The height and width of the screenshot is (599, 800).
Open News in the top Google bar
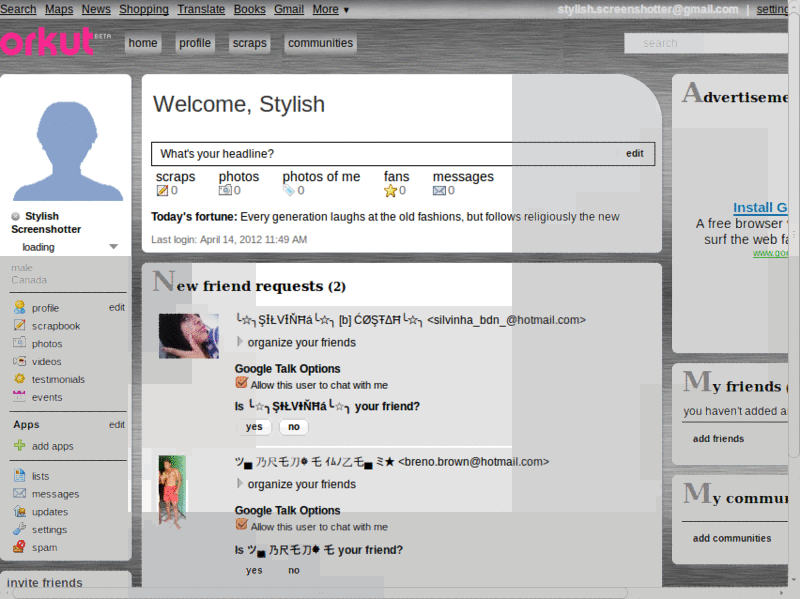(x=96, y=9)
